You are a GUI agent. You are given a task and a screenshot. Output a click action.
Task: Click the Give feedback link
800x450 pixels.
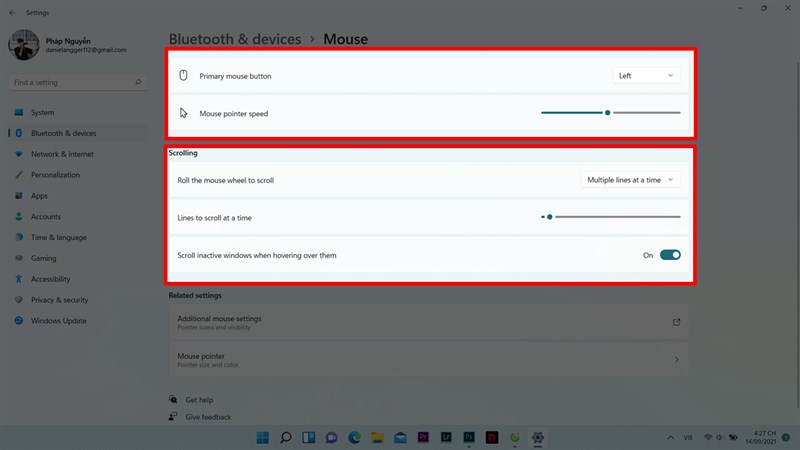[x=208, y=417]
